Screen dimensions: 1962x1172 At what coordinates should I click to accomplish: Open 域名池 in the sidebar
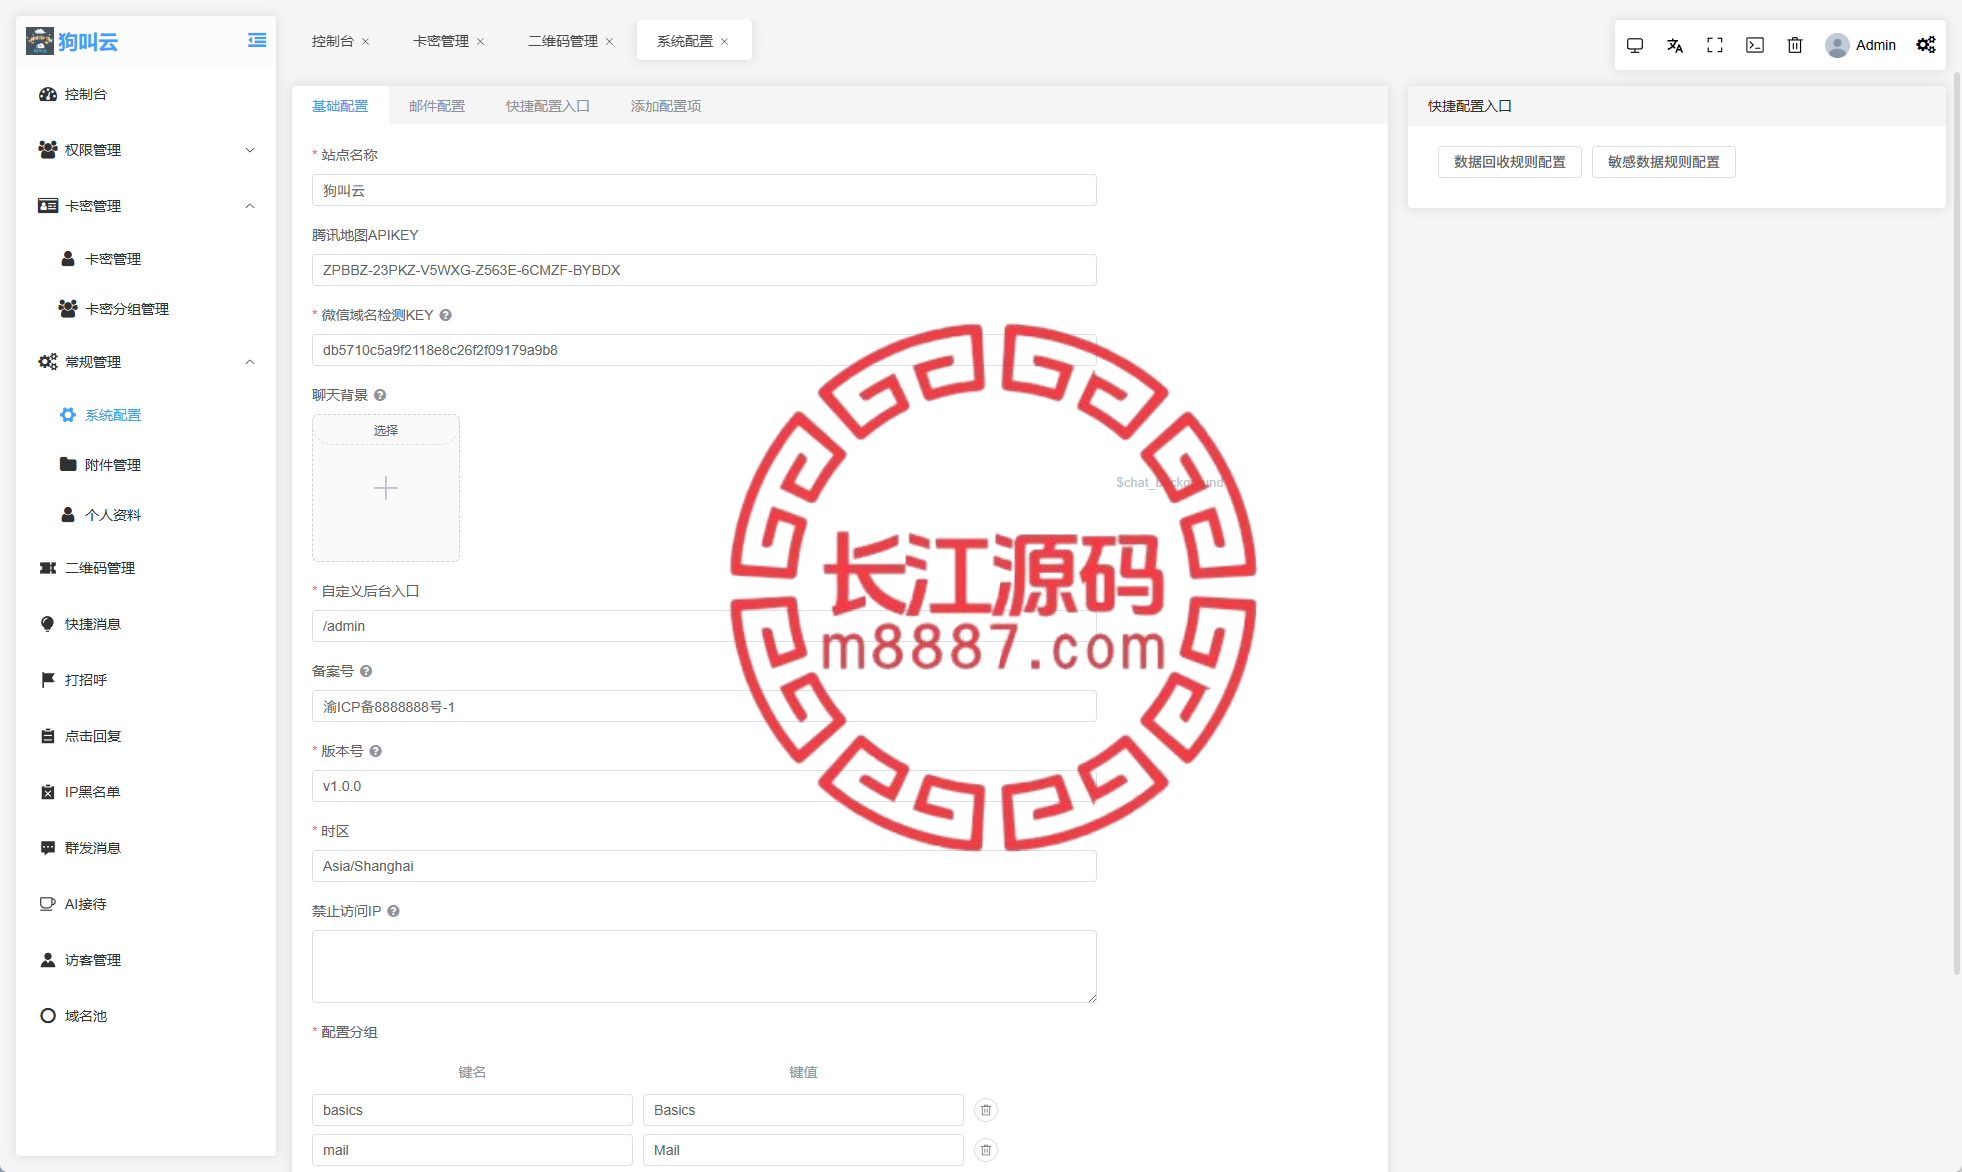(146, 1016)
